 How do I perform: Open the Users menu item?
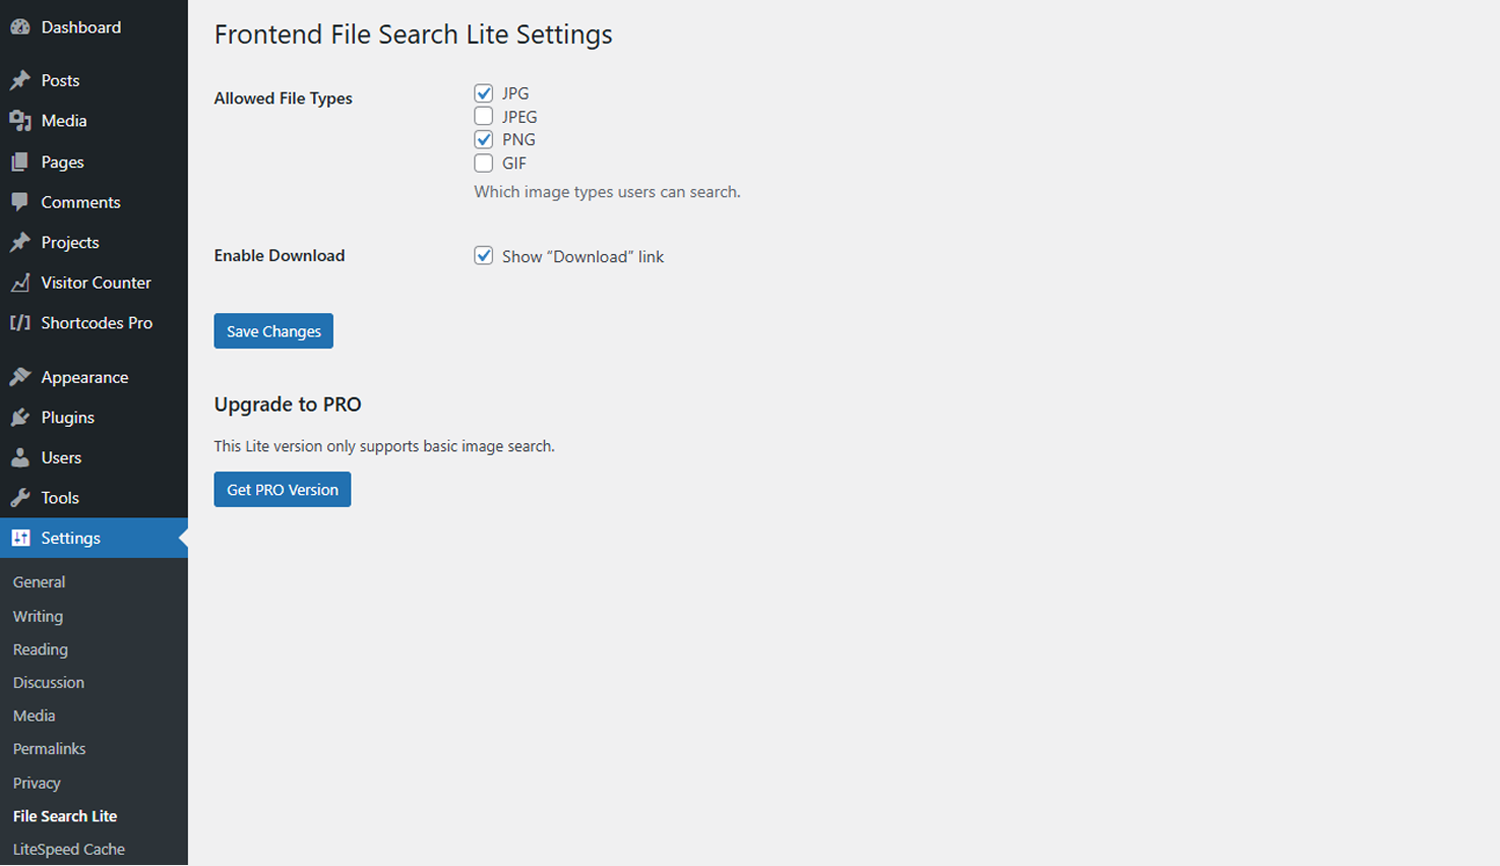tap(61, 458)
